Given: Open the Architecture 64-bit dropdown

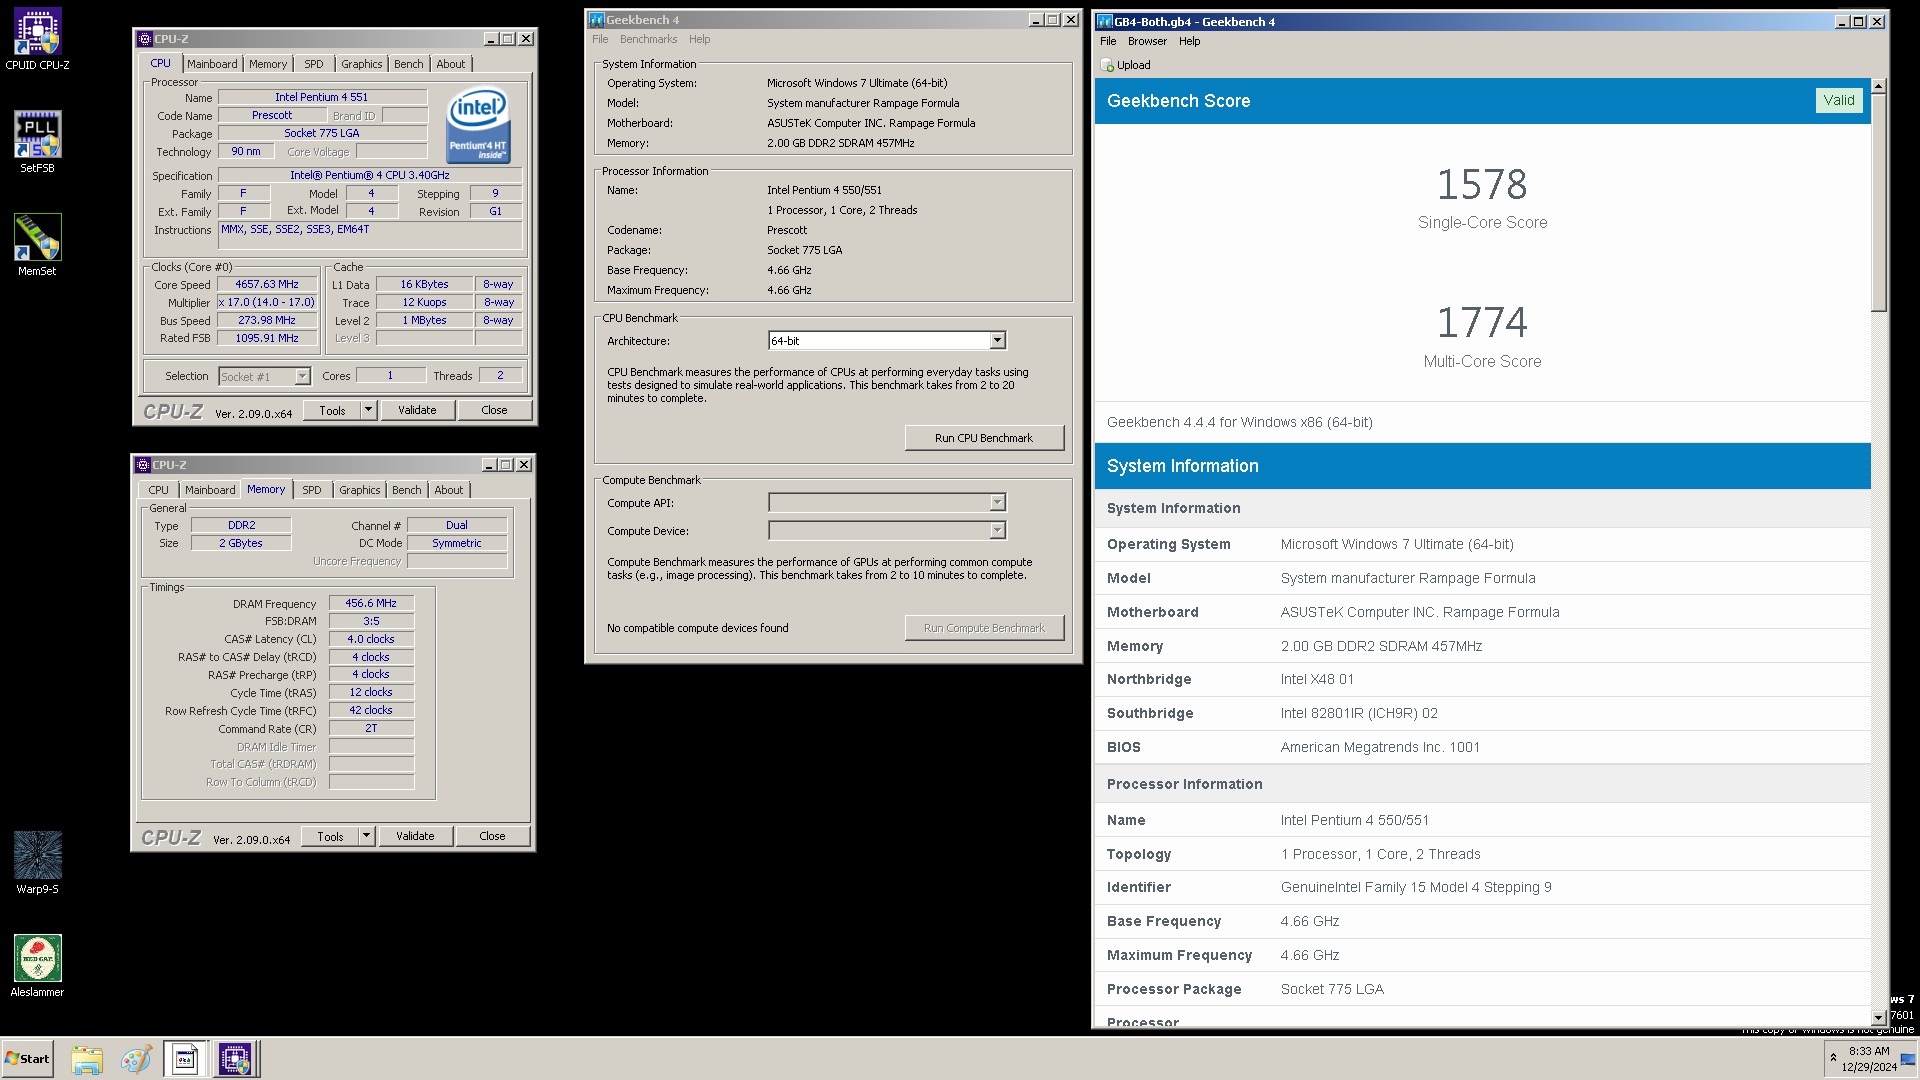Looking at the screenshot, I should tap(997, 341).
